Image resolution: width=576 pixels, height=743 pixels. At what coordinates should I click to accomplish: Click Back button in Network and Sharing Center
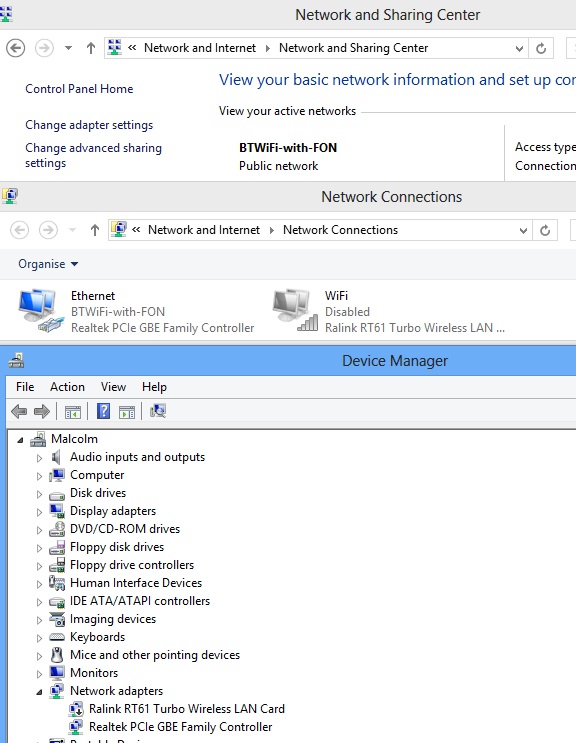[x=16, y=48]
